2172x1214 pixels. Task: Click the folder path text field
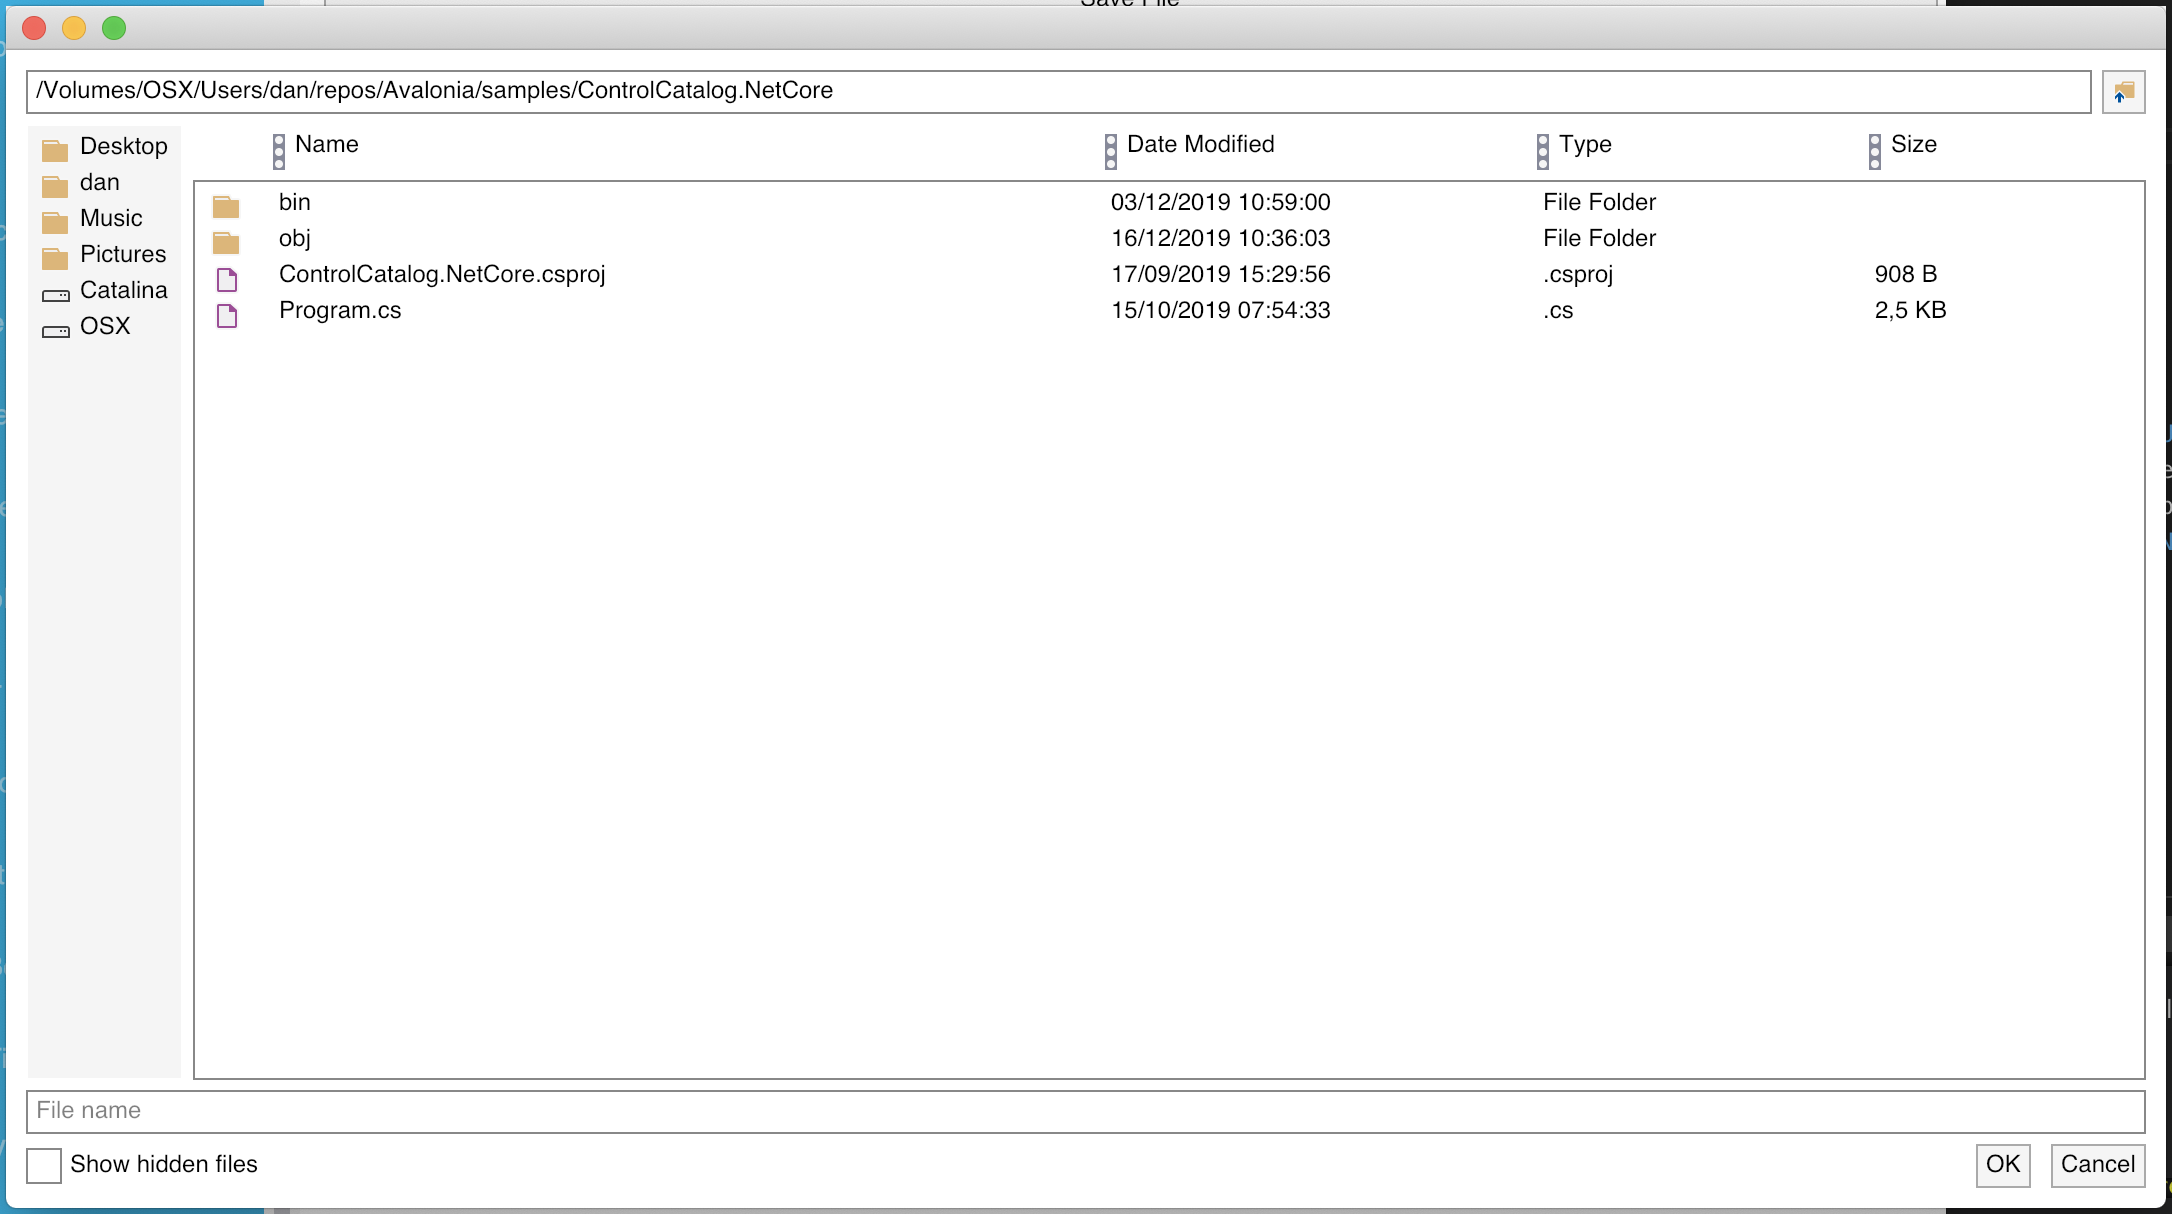[x=1058, y=91]
